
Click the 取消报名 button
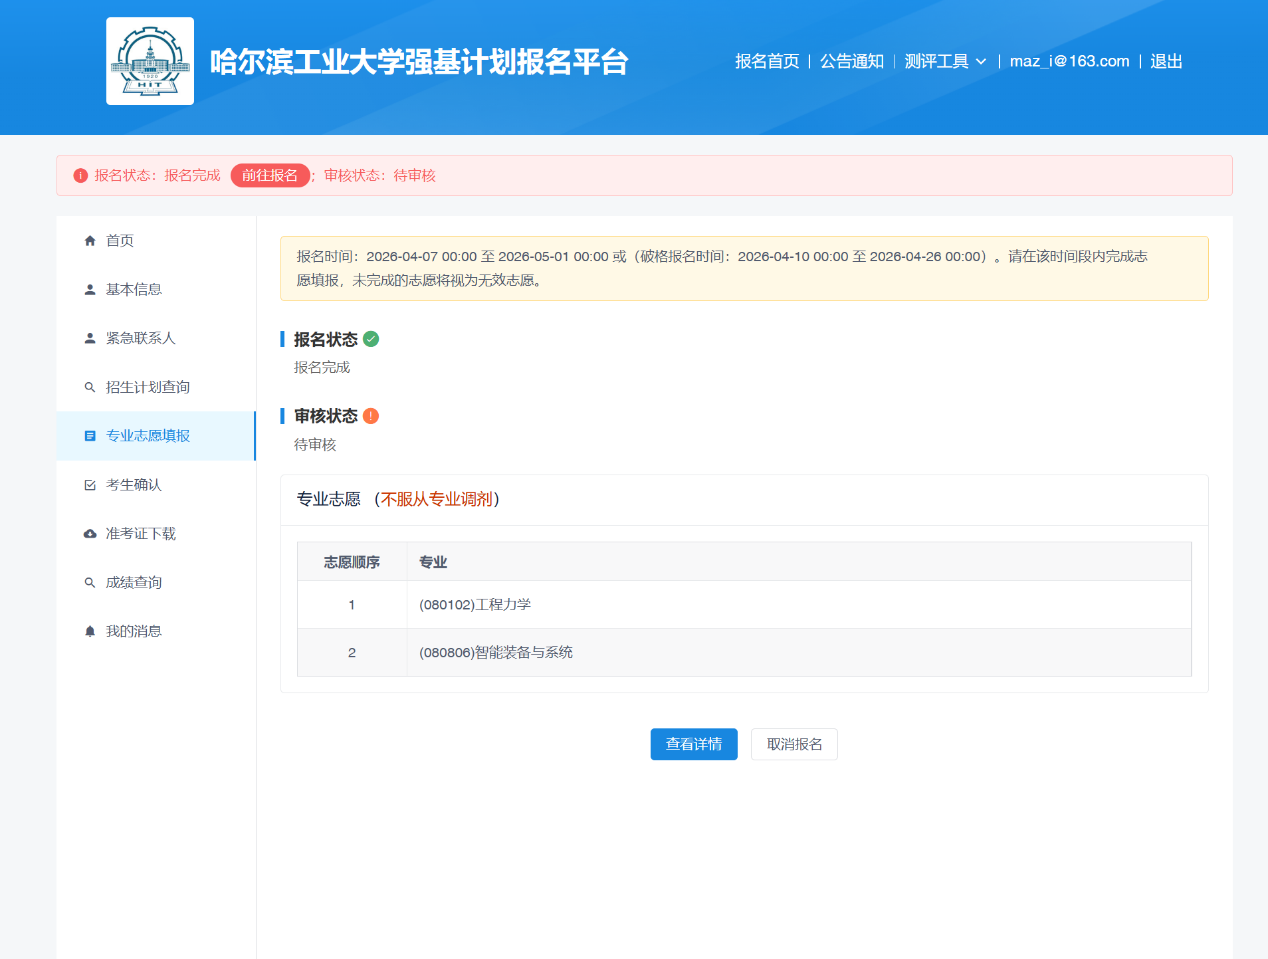tap(794, 744)
